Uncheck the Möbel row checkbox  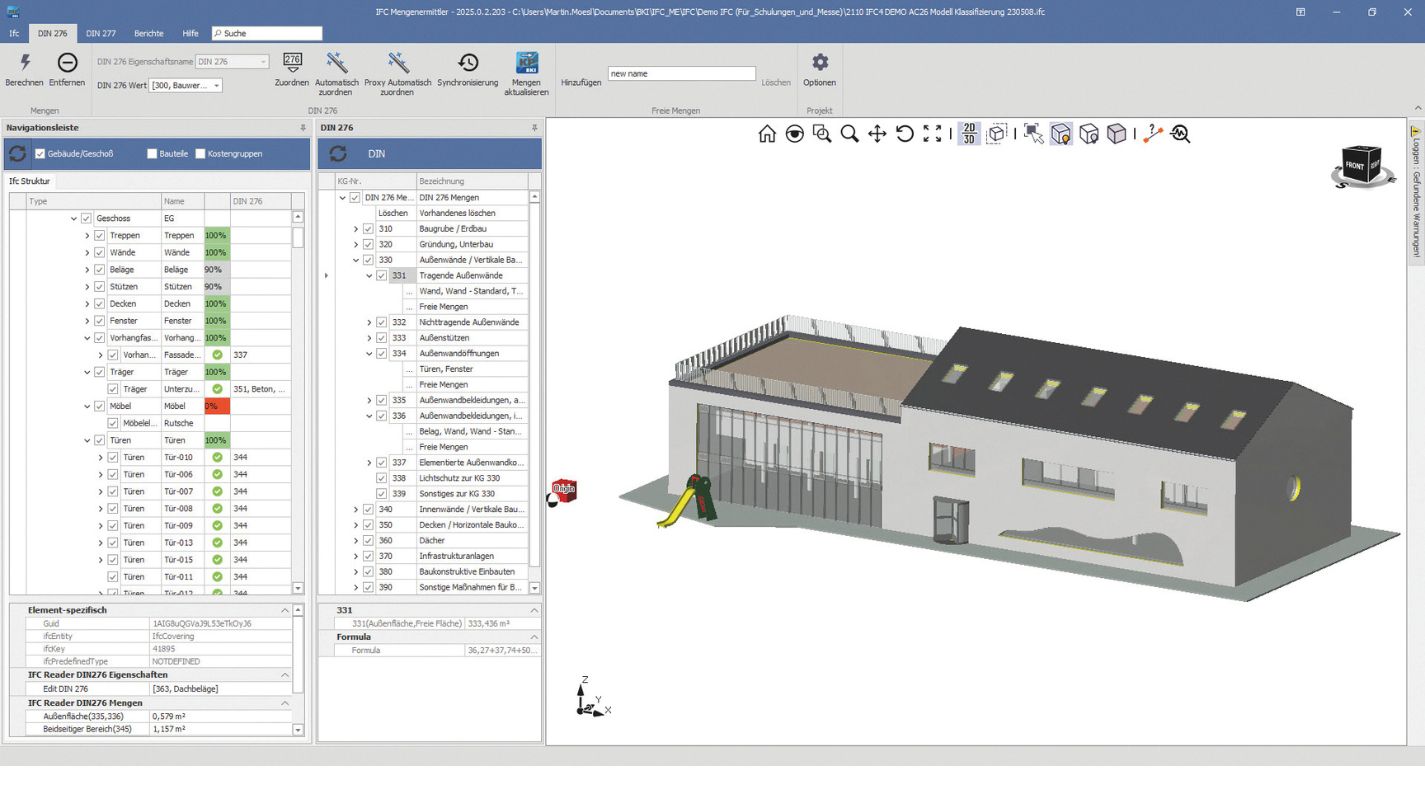coord(99,406)
